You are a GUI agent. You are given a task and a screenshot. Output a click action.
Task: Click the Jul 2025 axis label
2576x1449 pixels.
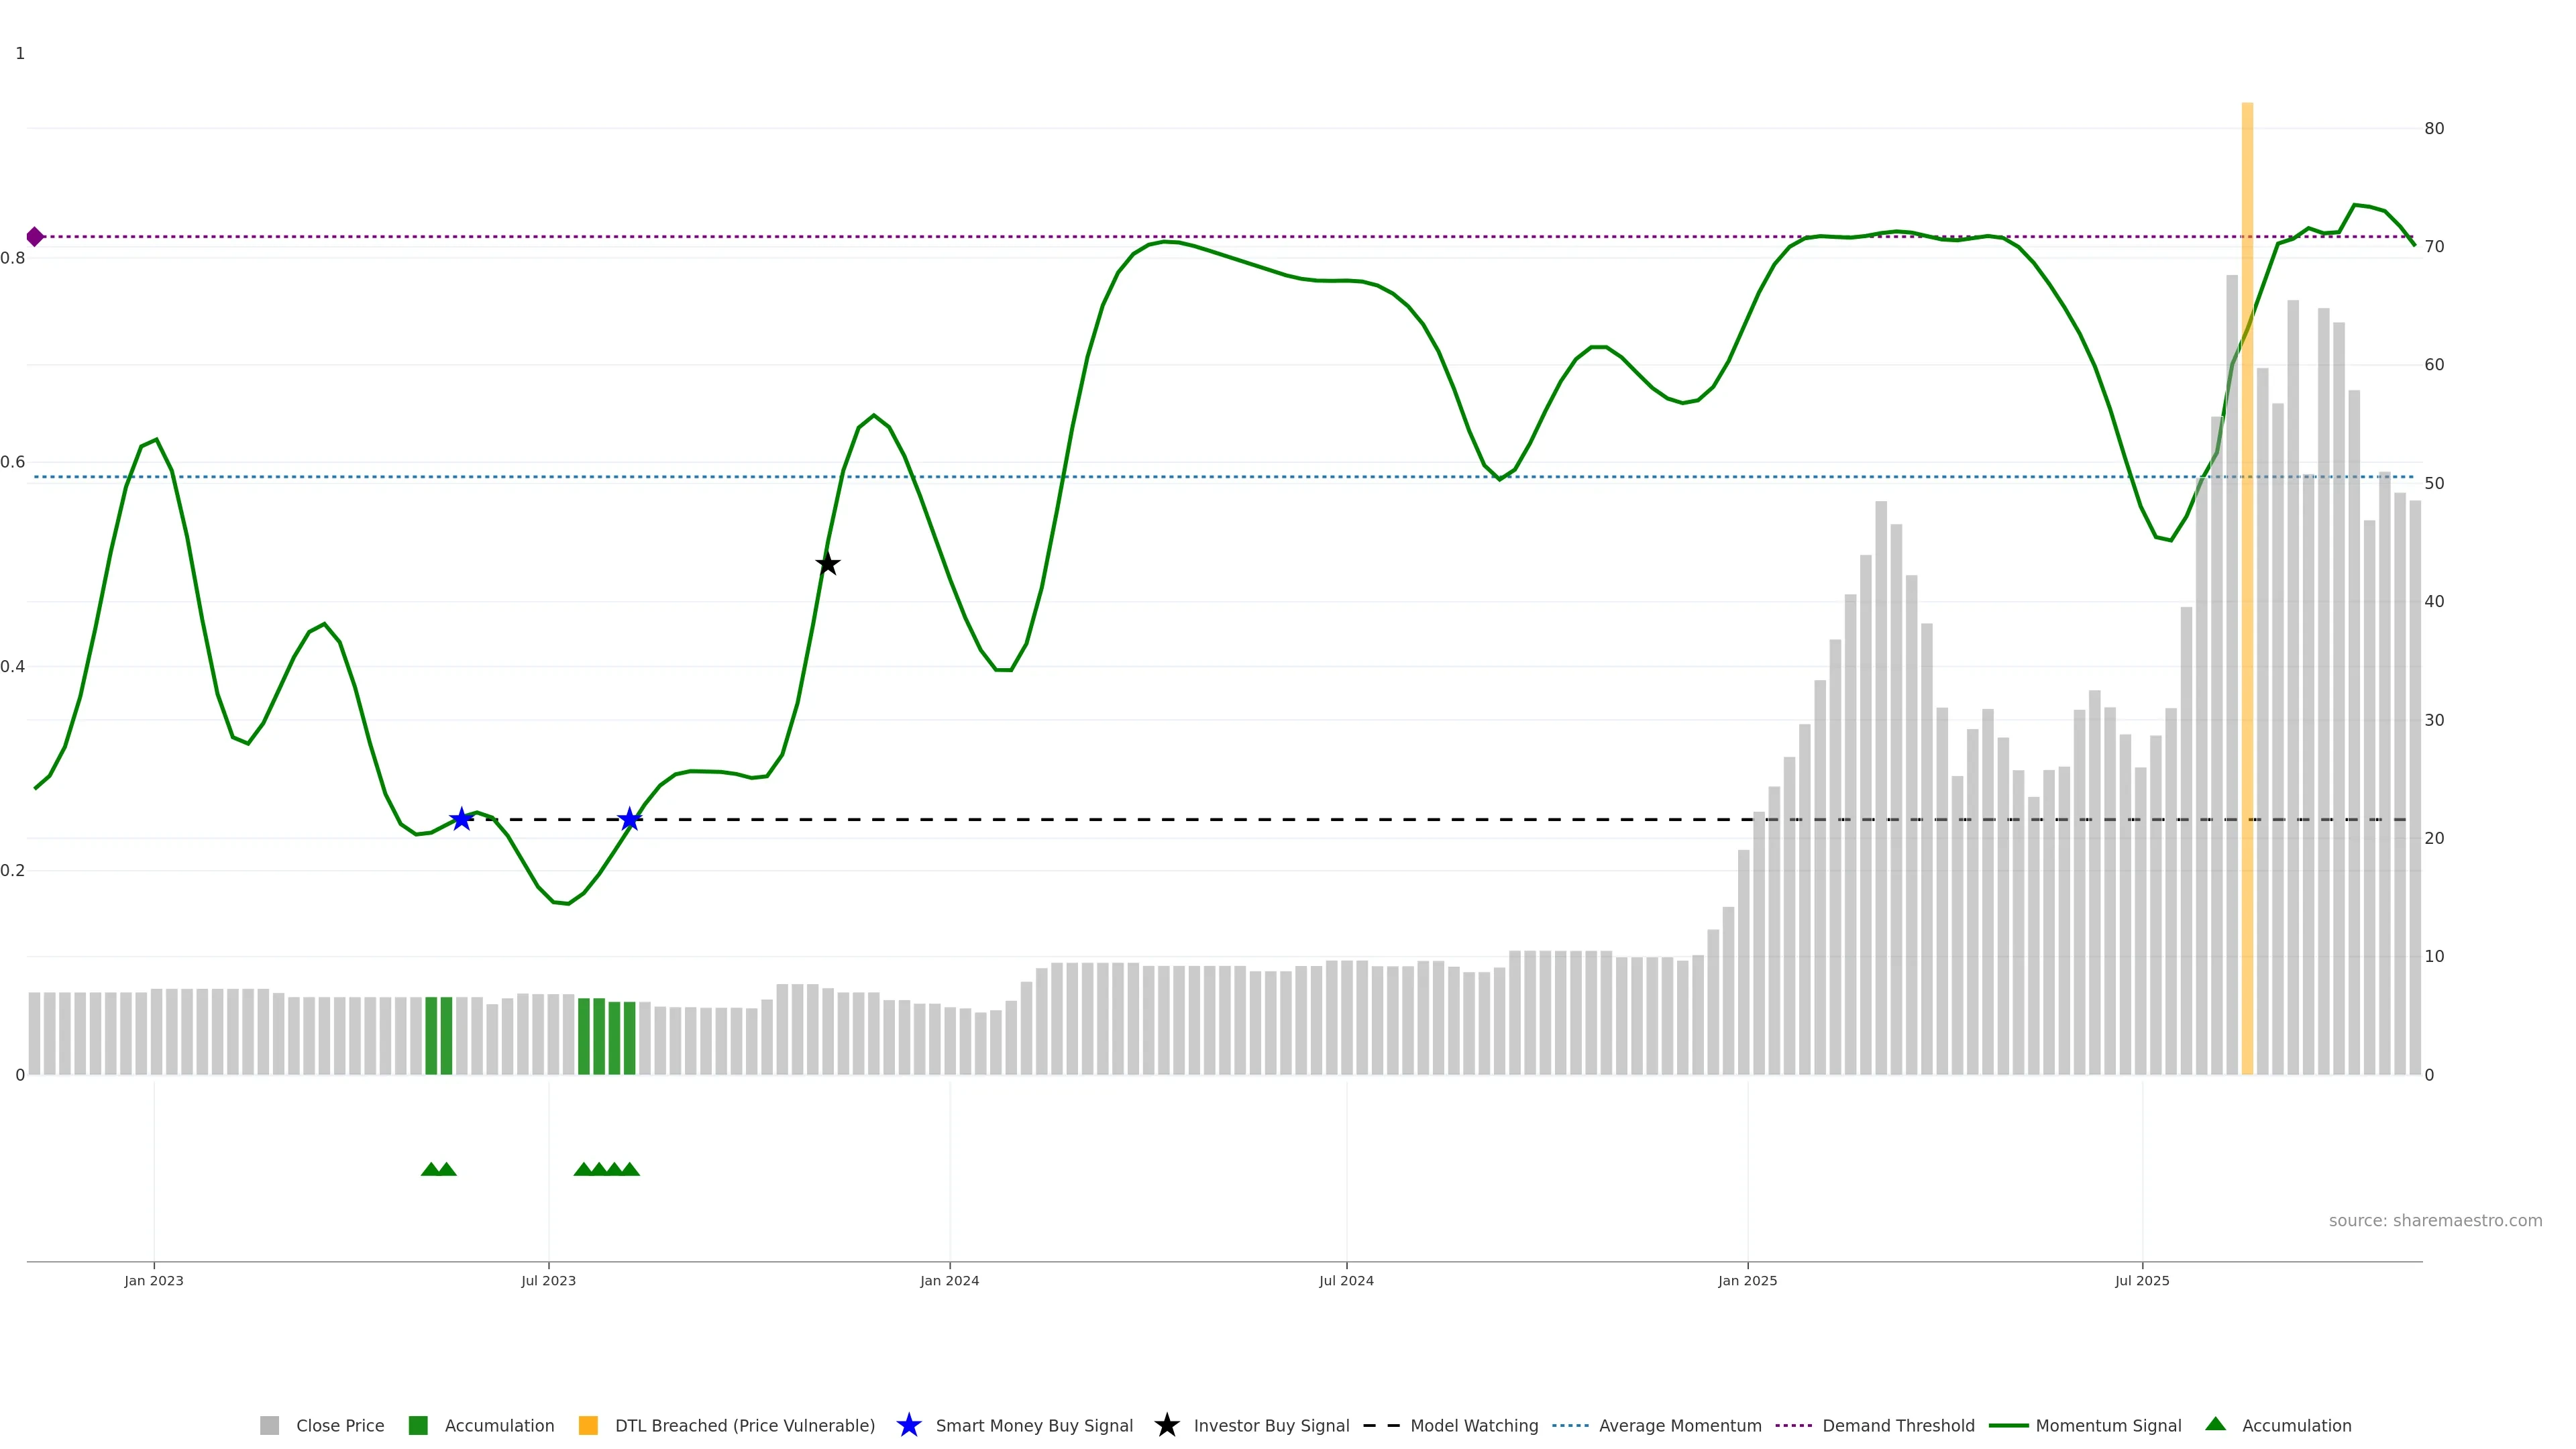click(2142, 1280)
